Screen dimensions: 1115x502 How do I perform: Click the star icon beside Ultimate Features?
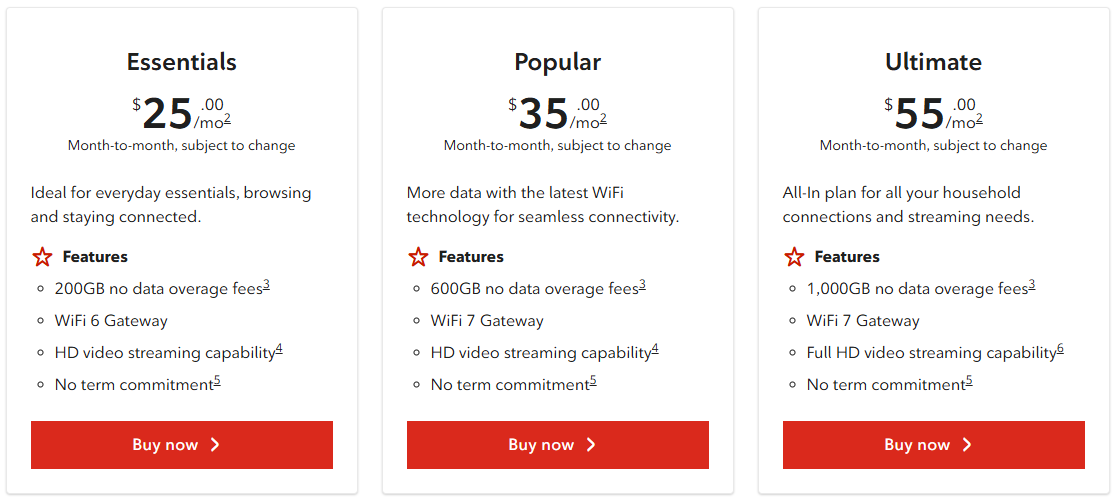click(x=794, y=257)
